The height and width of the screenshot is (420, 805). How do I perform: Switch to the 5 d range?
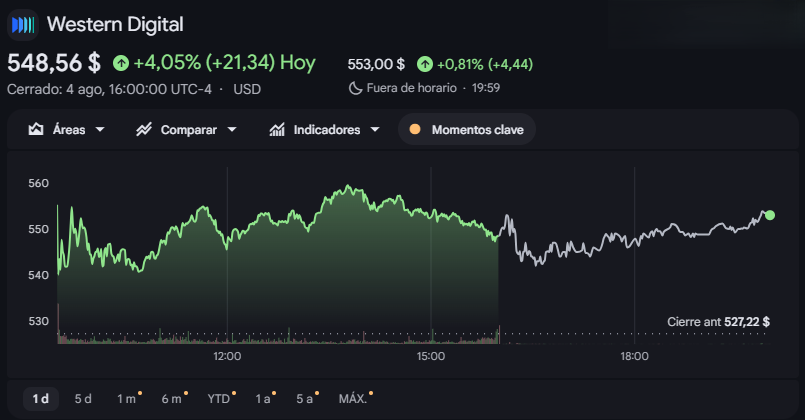tap(83, 398)
